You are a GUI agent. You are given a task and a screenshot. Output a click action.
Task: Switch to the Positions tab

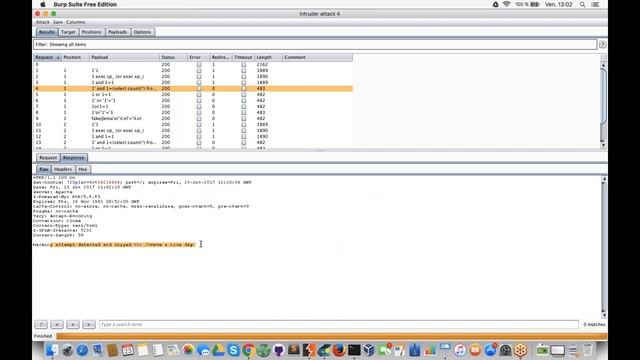click(x=91, y=32)
